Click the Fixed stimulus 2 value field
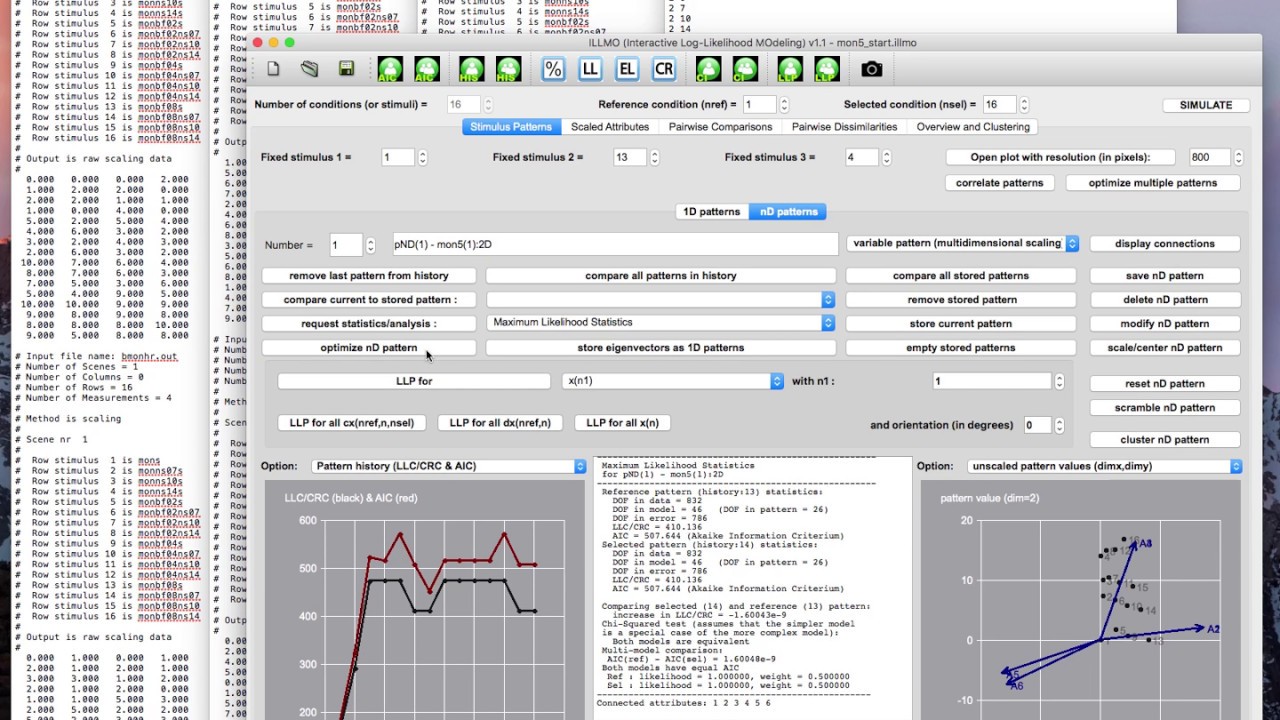Viewport: 1280px width, 720px height. pyautogui.click(x=630, y=158)
